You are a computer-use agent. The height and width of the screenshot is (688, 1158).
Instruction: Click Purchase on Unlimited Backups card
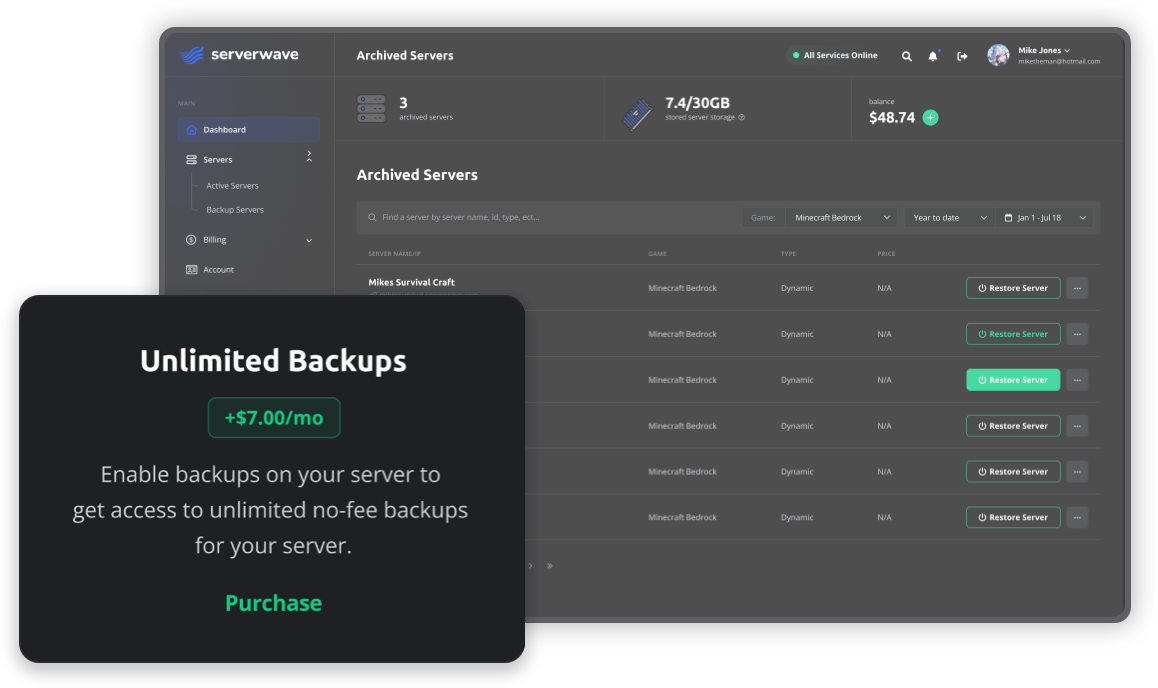point(273,603)
